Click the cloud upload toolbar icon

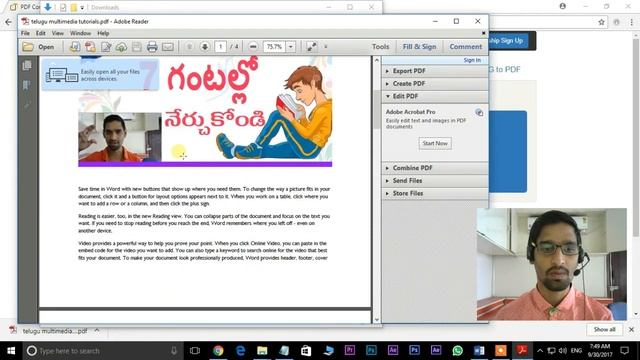[121, 47]
